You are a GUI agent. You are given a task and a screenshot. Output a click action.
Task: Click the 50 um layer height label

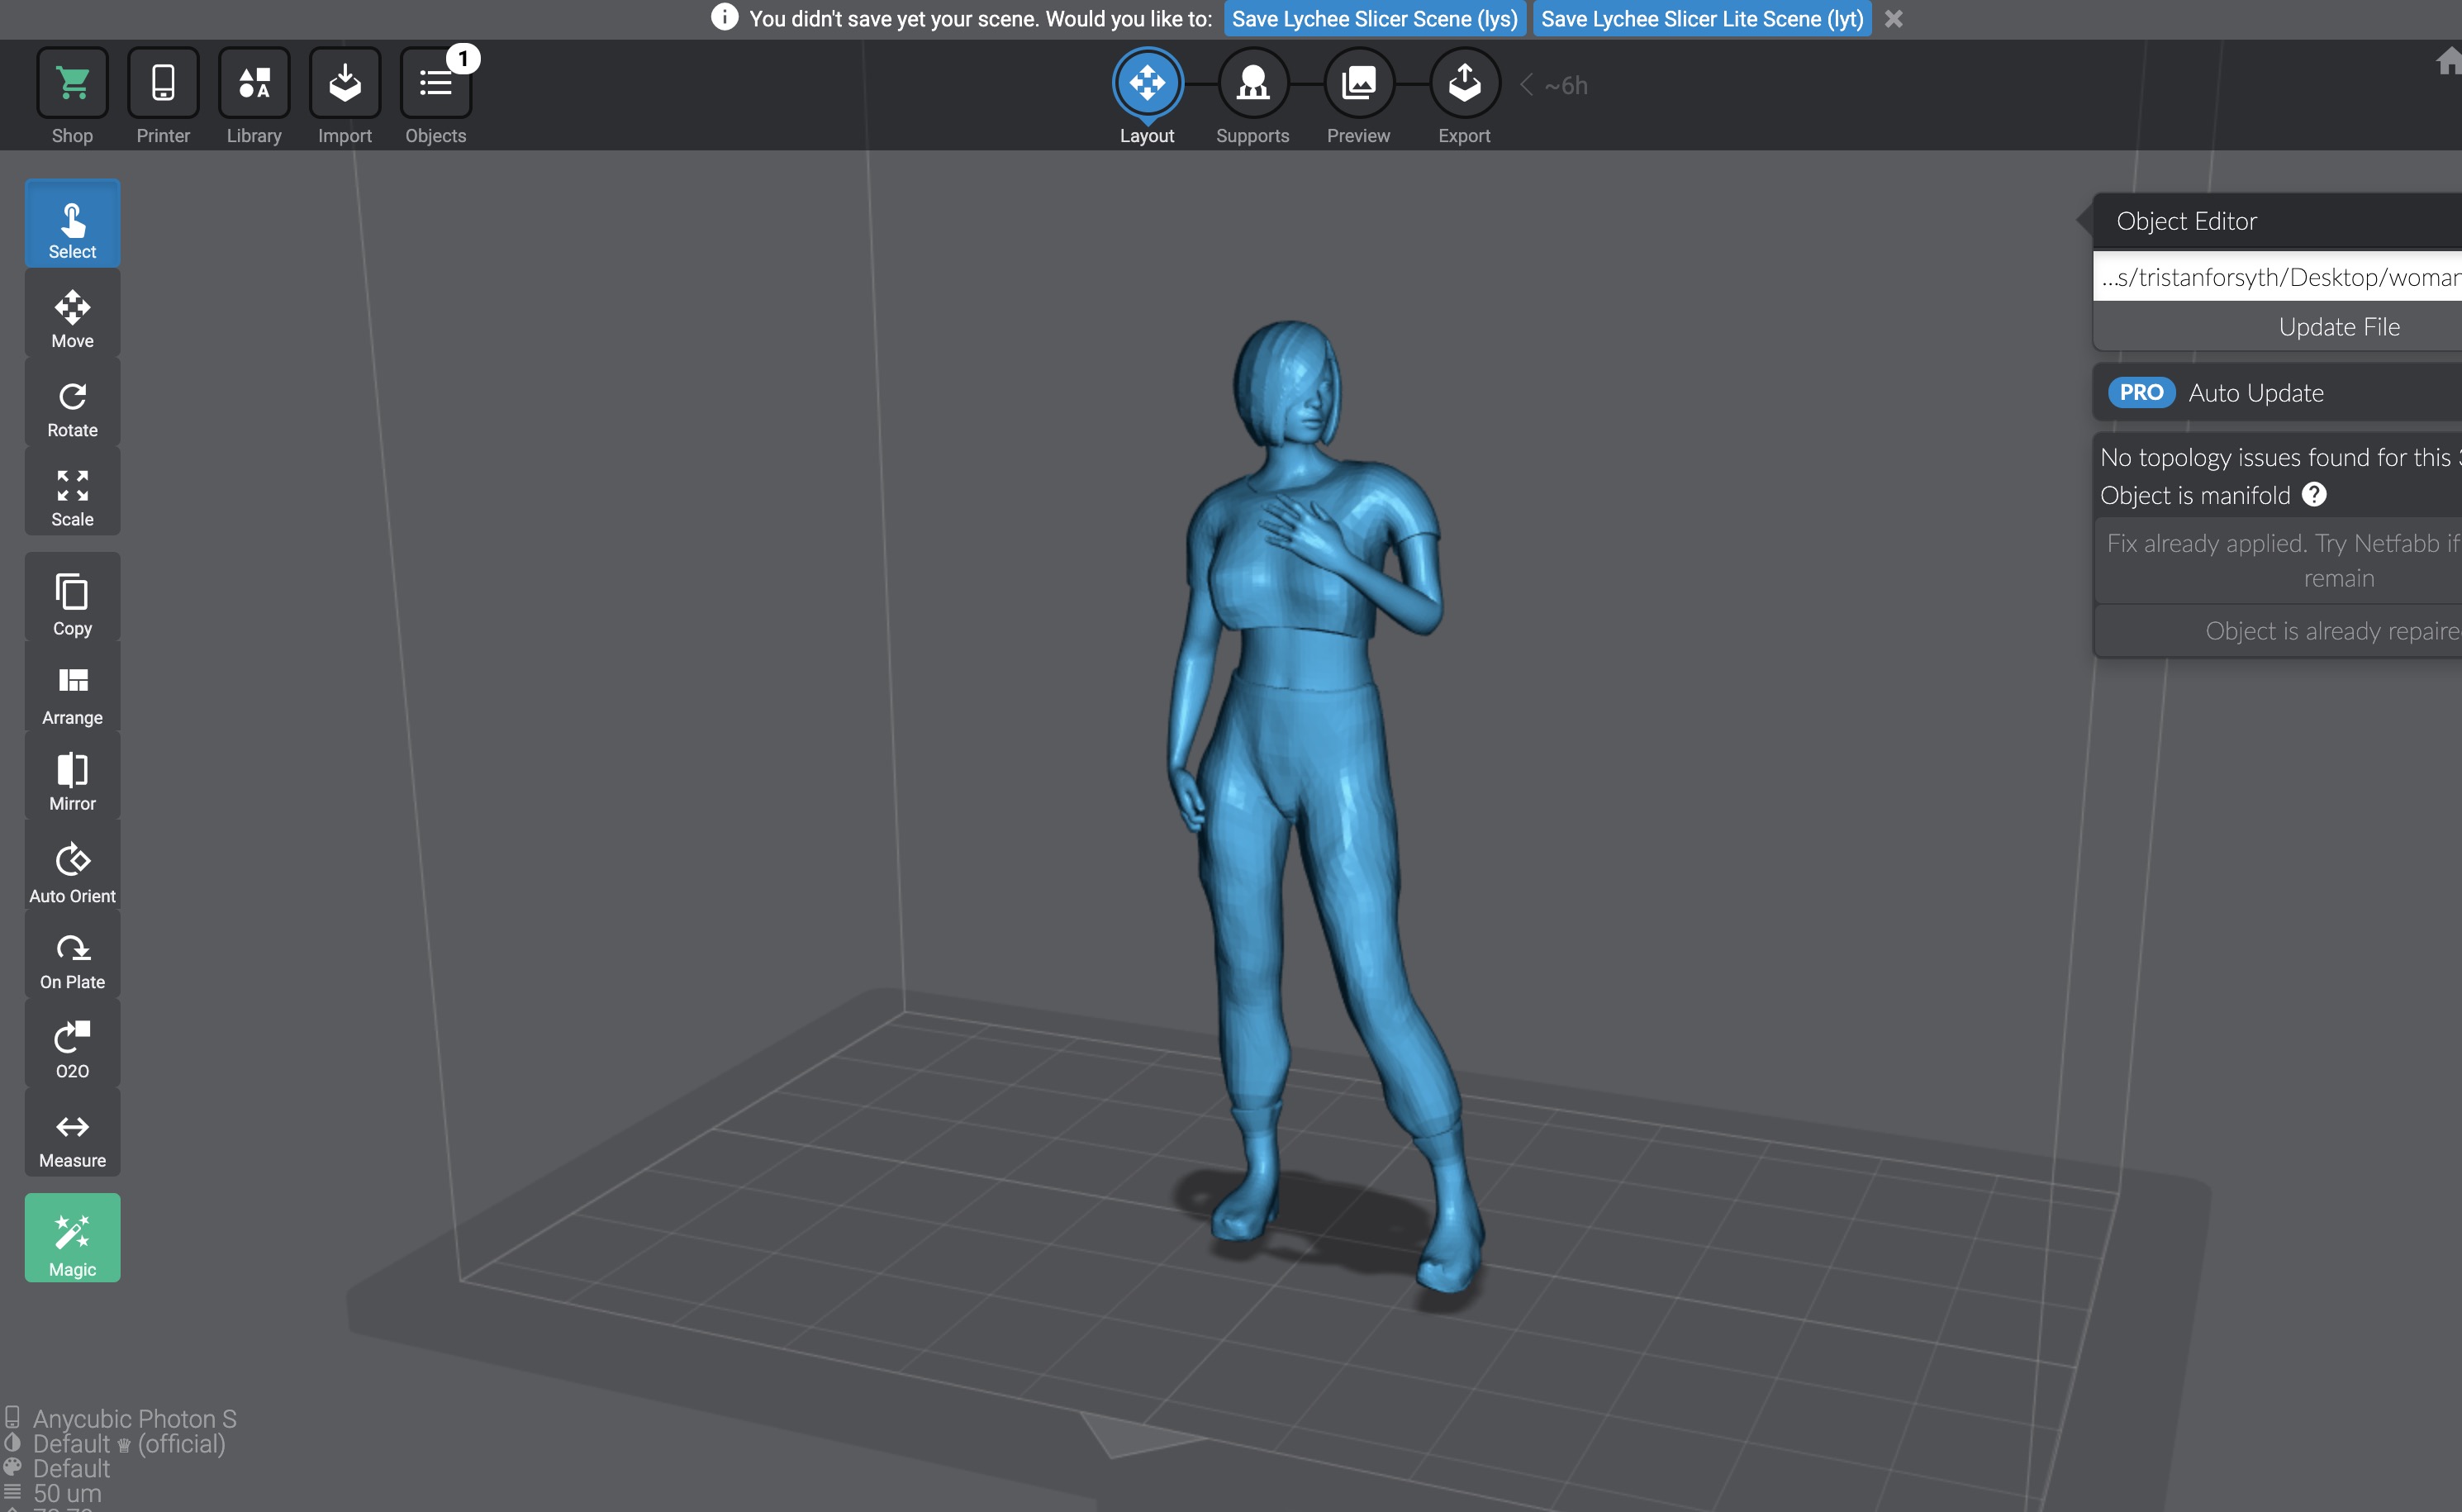coord(67,1494)
